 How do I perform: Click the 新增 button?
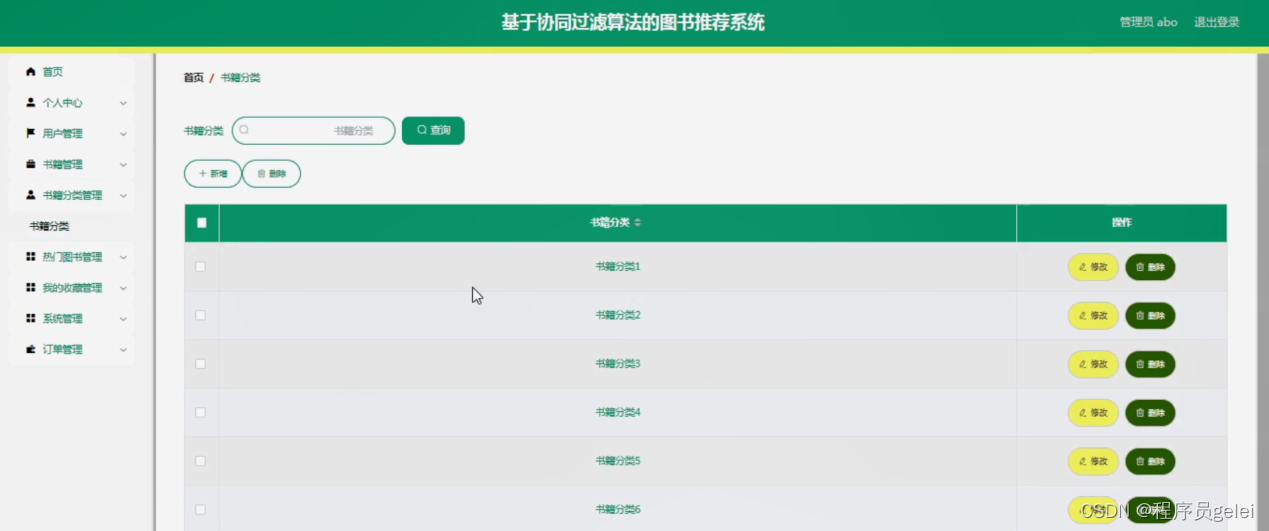tap(213, 174)
